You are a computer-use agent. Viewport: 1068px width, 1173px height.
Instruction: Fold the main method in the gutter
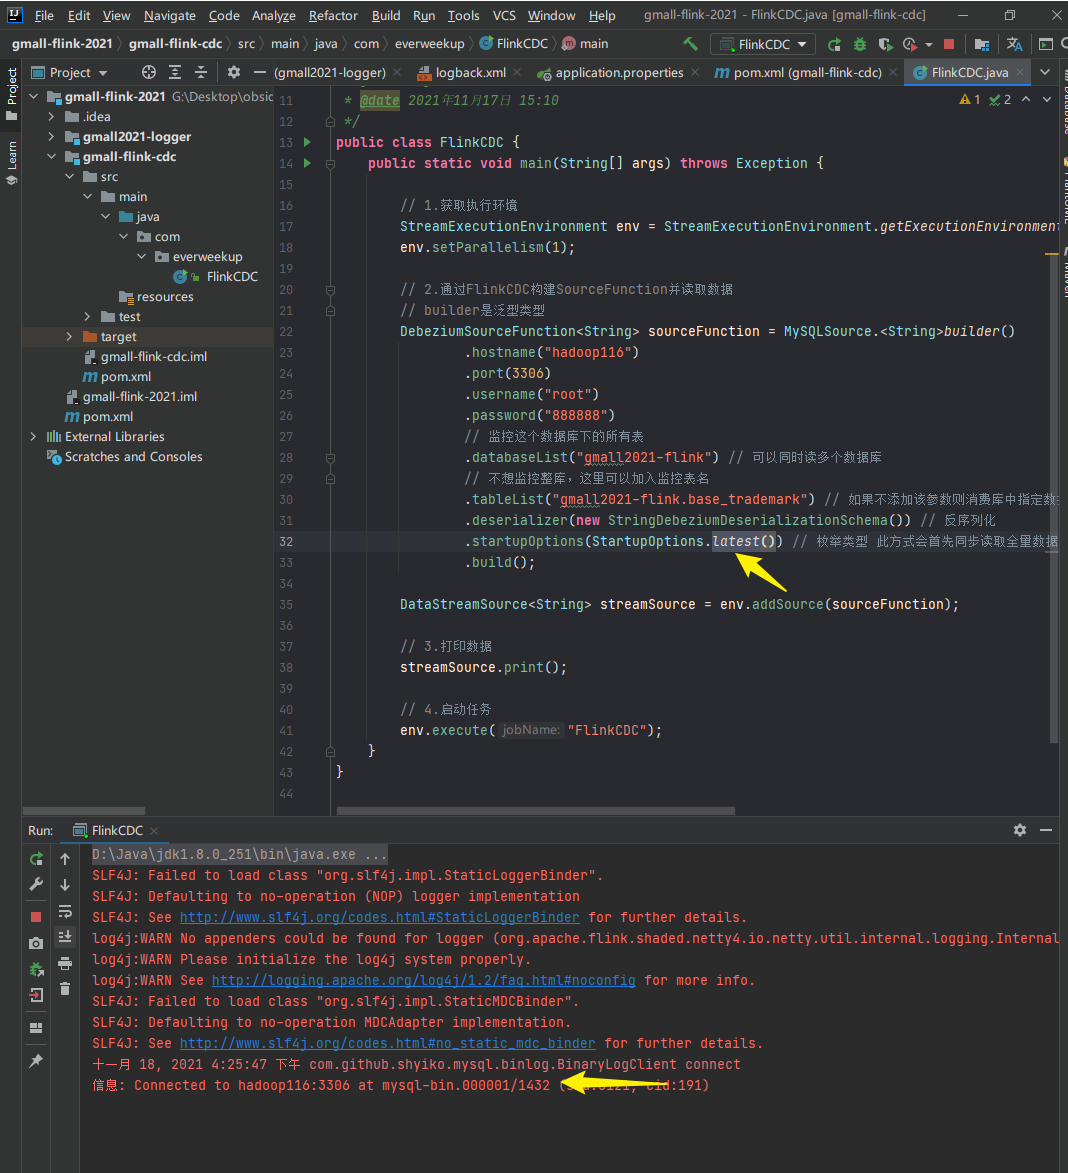[x=330, y=163]
